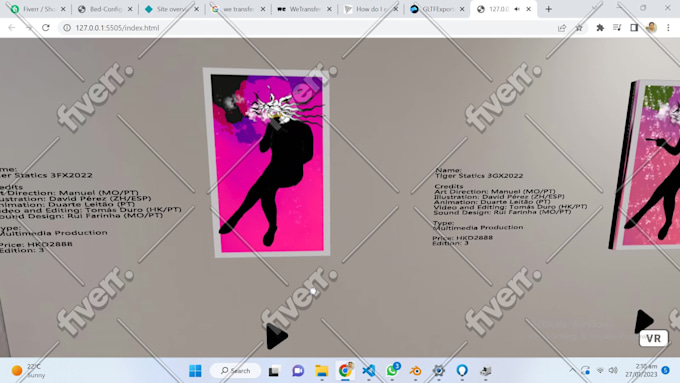Switch to the Site overview tab
The width and height of the screenshot is (680, 383).
coord(172,9)
